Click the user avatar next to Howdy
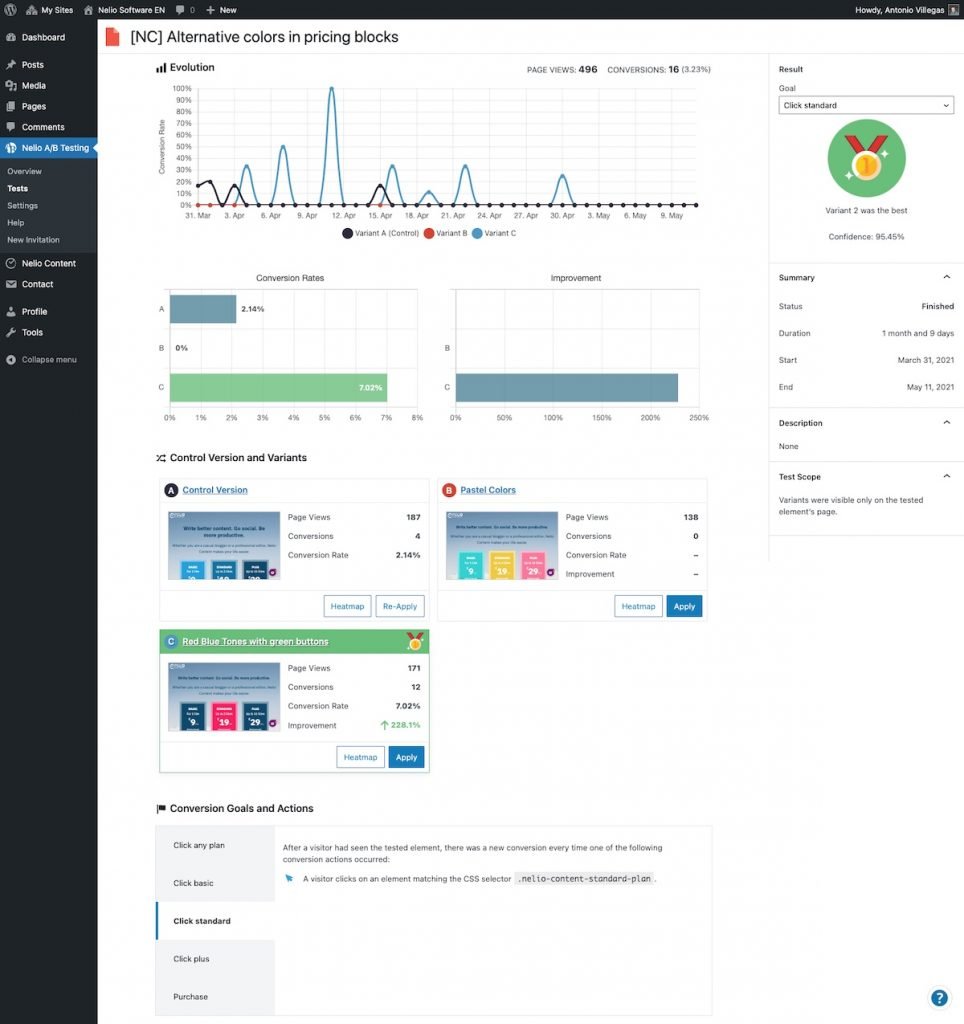Viewport: 964px width, 1024px height. coord(953,10)
